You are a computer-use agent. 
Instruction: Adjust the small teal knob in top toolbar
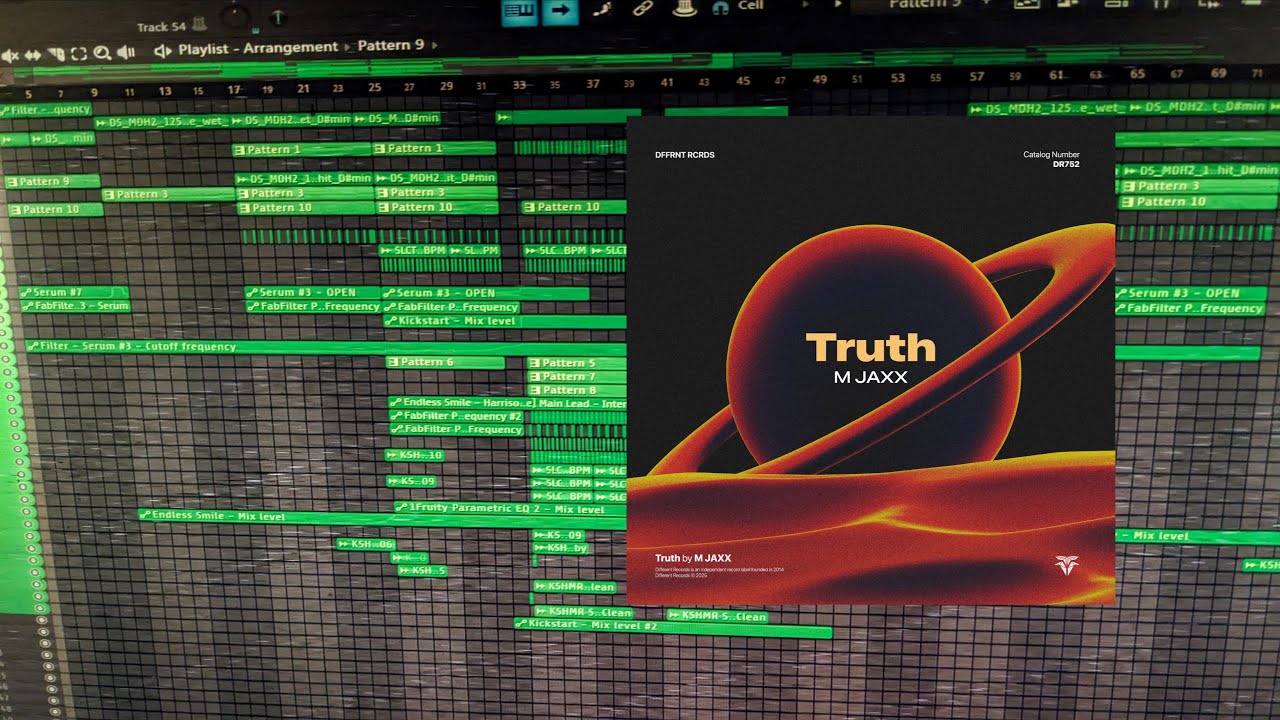coord(277,17)
